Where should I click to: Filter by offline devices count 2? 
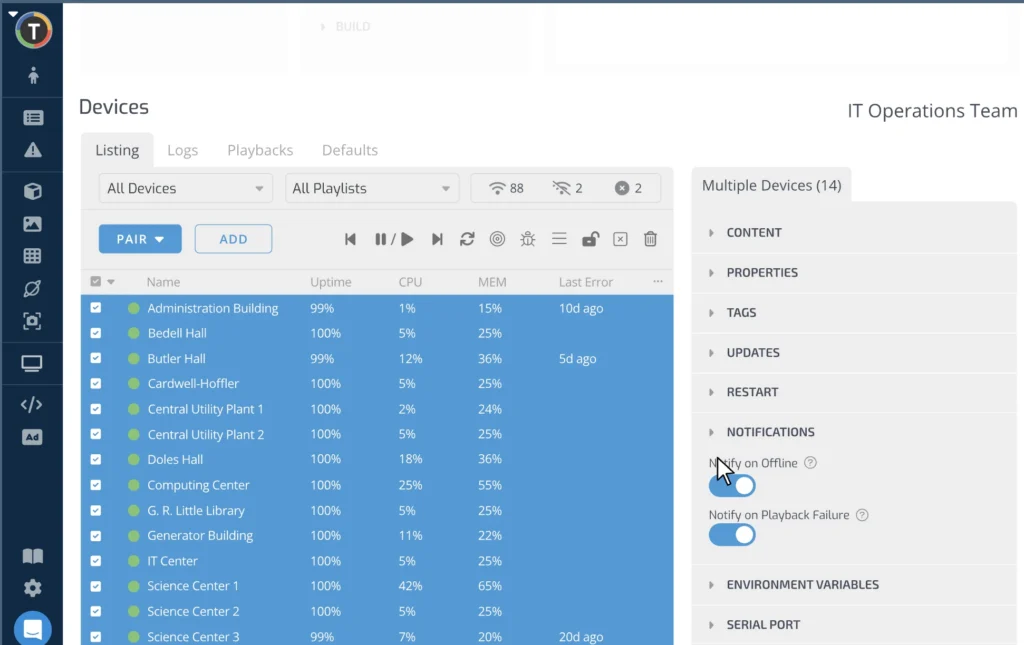(x=567, y=188)
